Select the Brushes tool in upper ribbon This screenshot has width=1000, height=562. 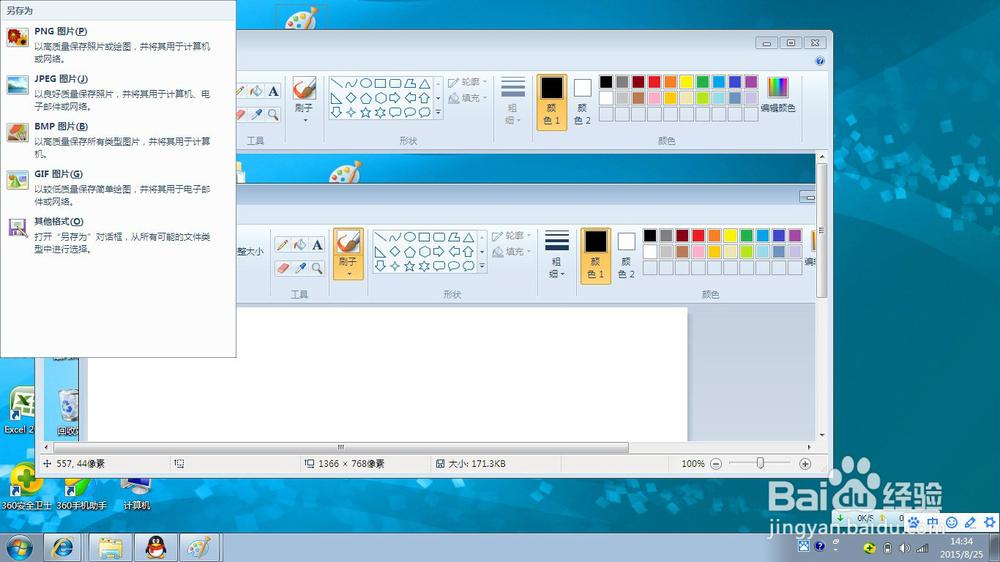pos(304,89)
